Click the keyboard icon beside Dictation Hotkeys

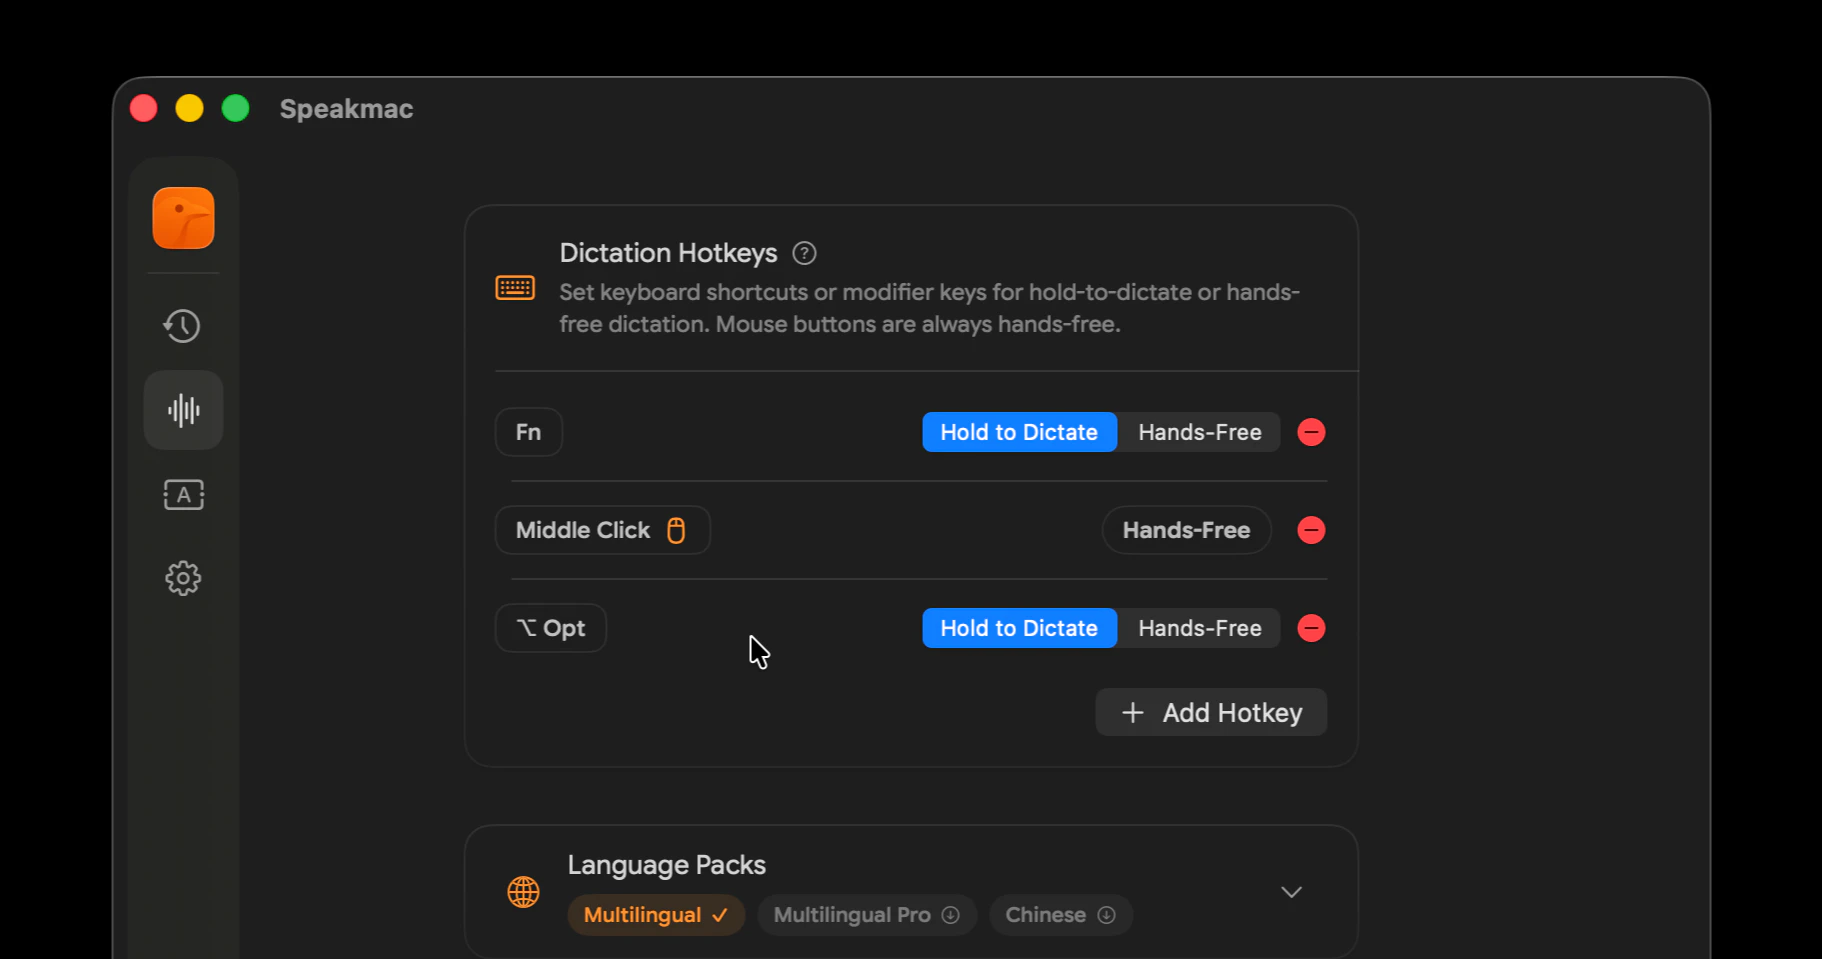515,288
